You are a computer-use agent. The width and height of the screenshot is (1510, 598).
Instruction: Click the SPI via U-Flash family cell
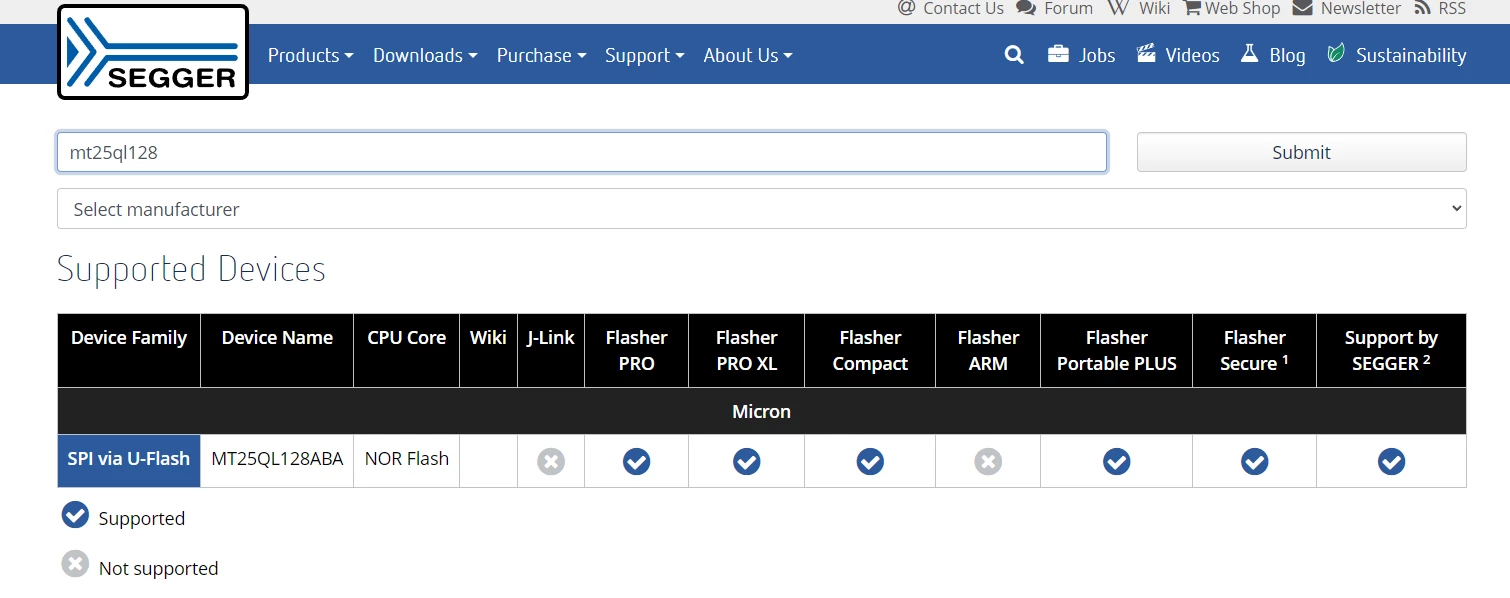(129, 461)
